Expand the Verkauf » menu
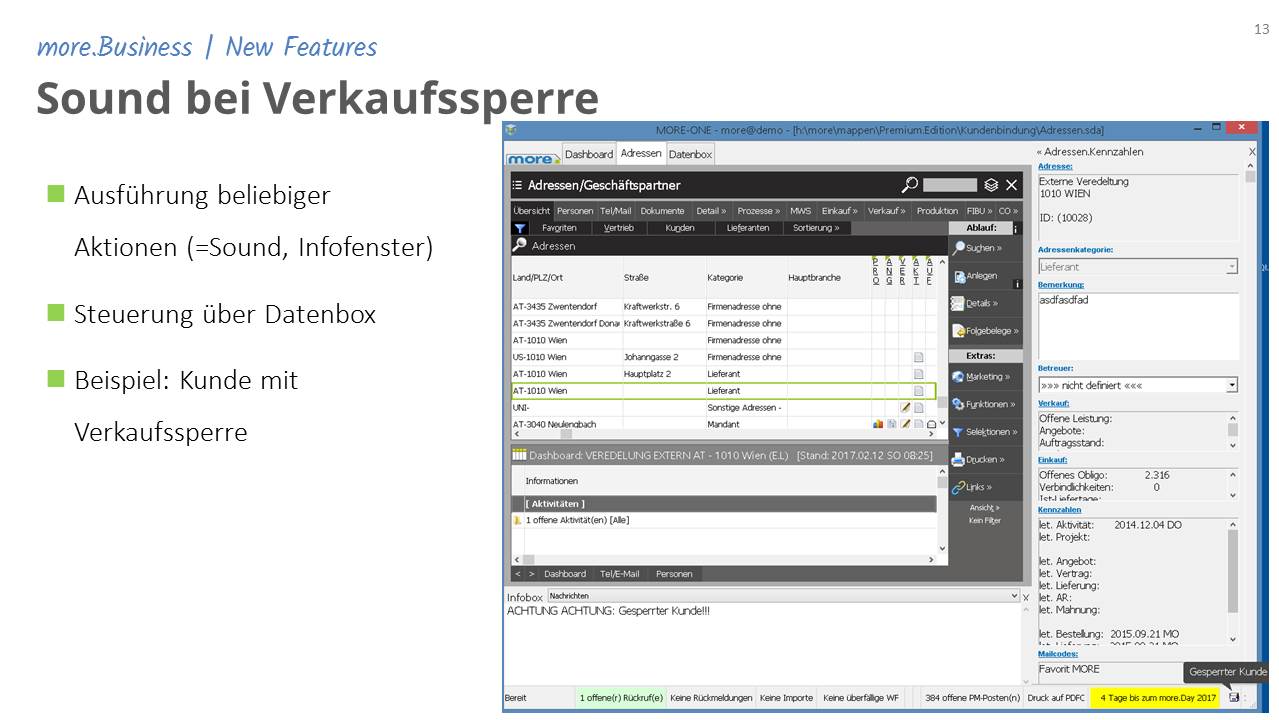The height and width of the screenshot is (720, 1279). coord(886,211)
